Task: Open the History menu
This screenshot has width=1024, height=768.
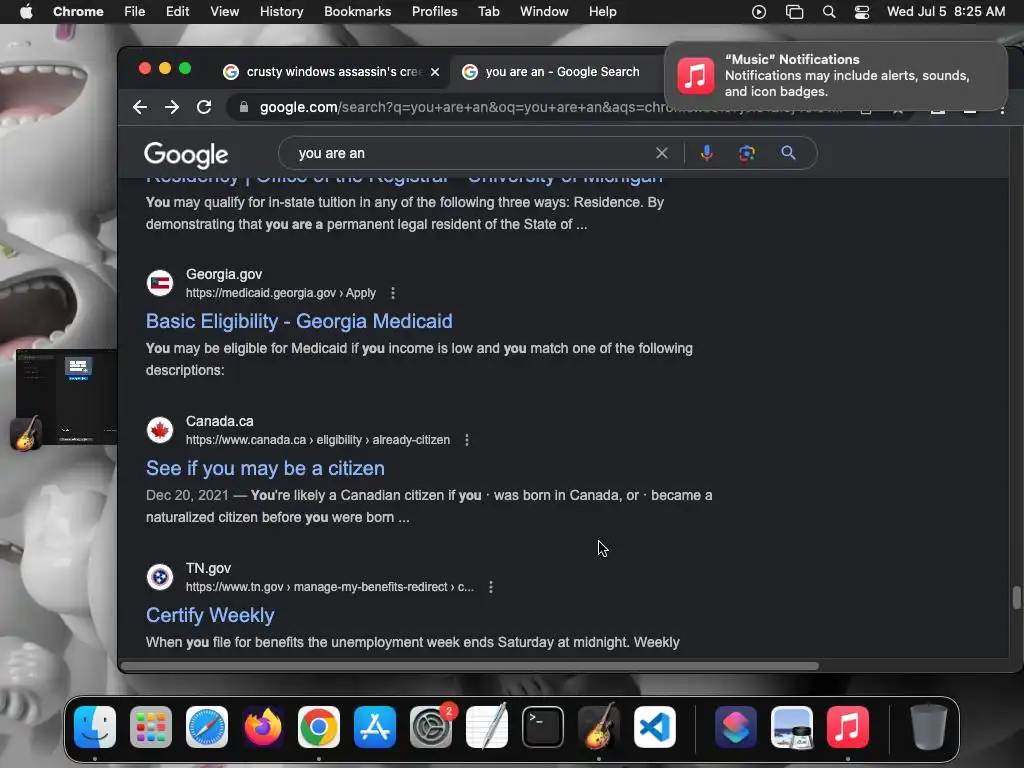Action: (x=281, y=12)
